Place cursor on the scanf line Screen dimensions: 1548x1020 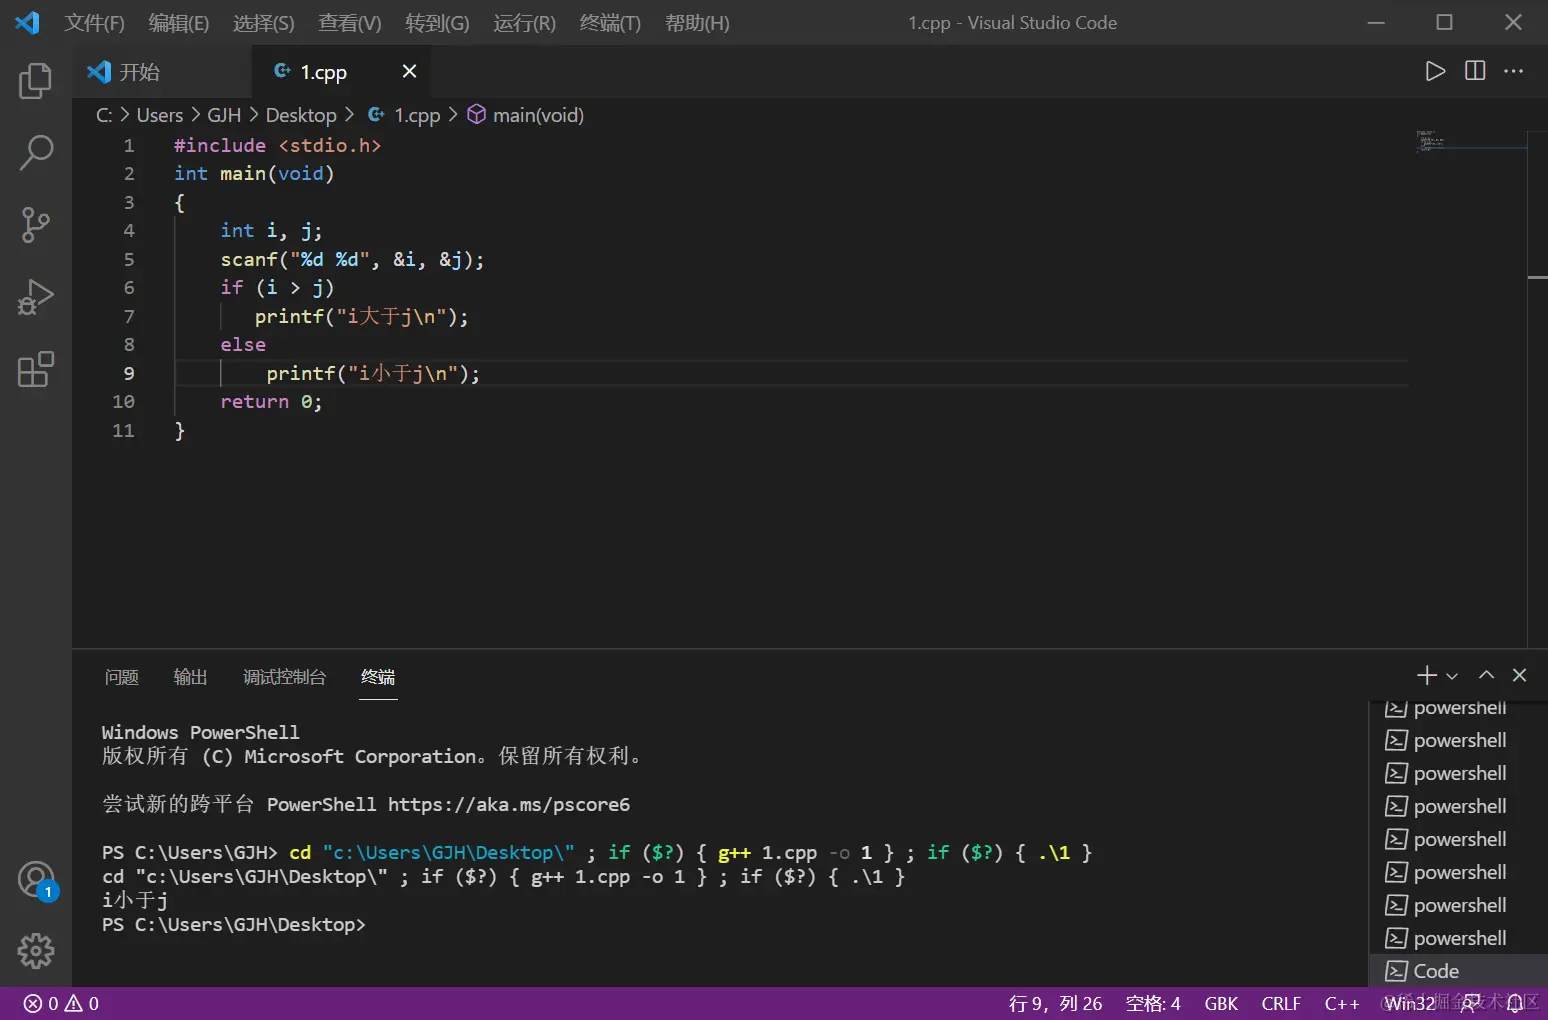pos(352,259)
